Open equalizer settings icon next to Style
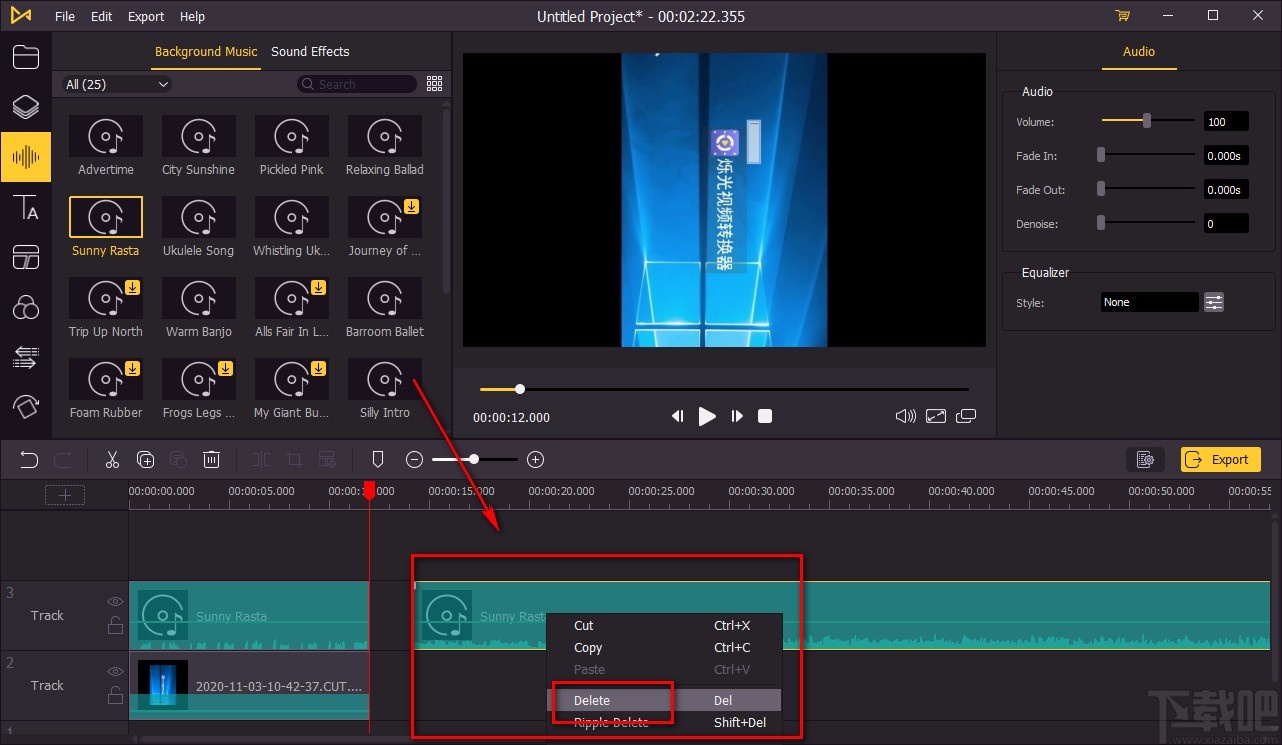 (x=1213, y=302)
